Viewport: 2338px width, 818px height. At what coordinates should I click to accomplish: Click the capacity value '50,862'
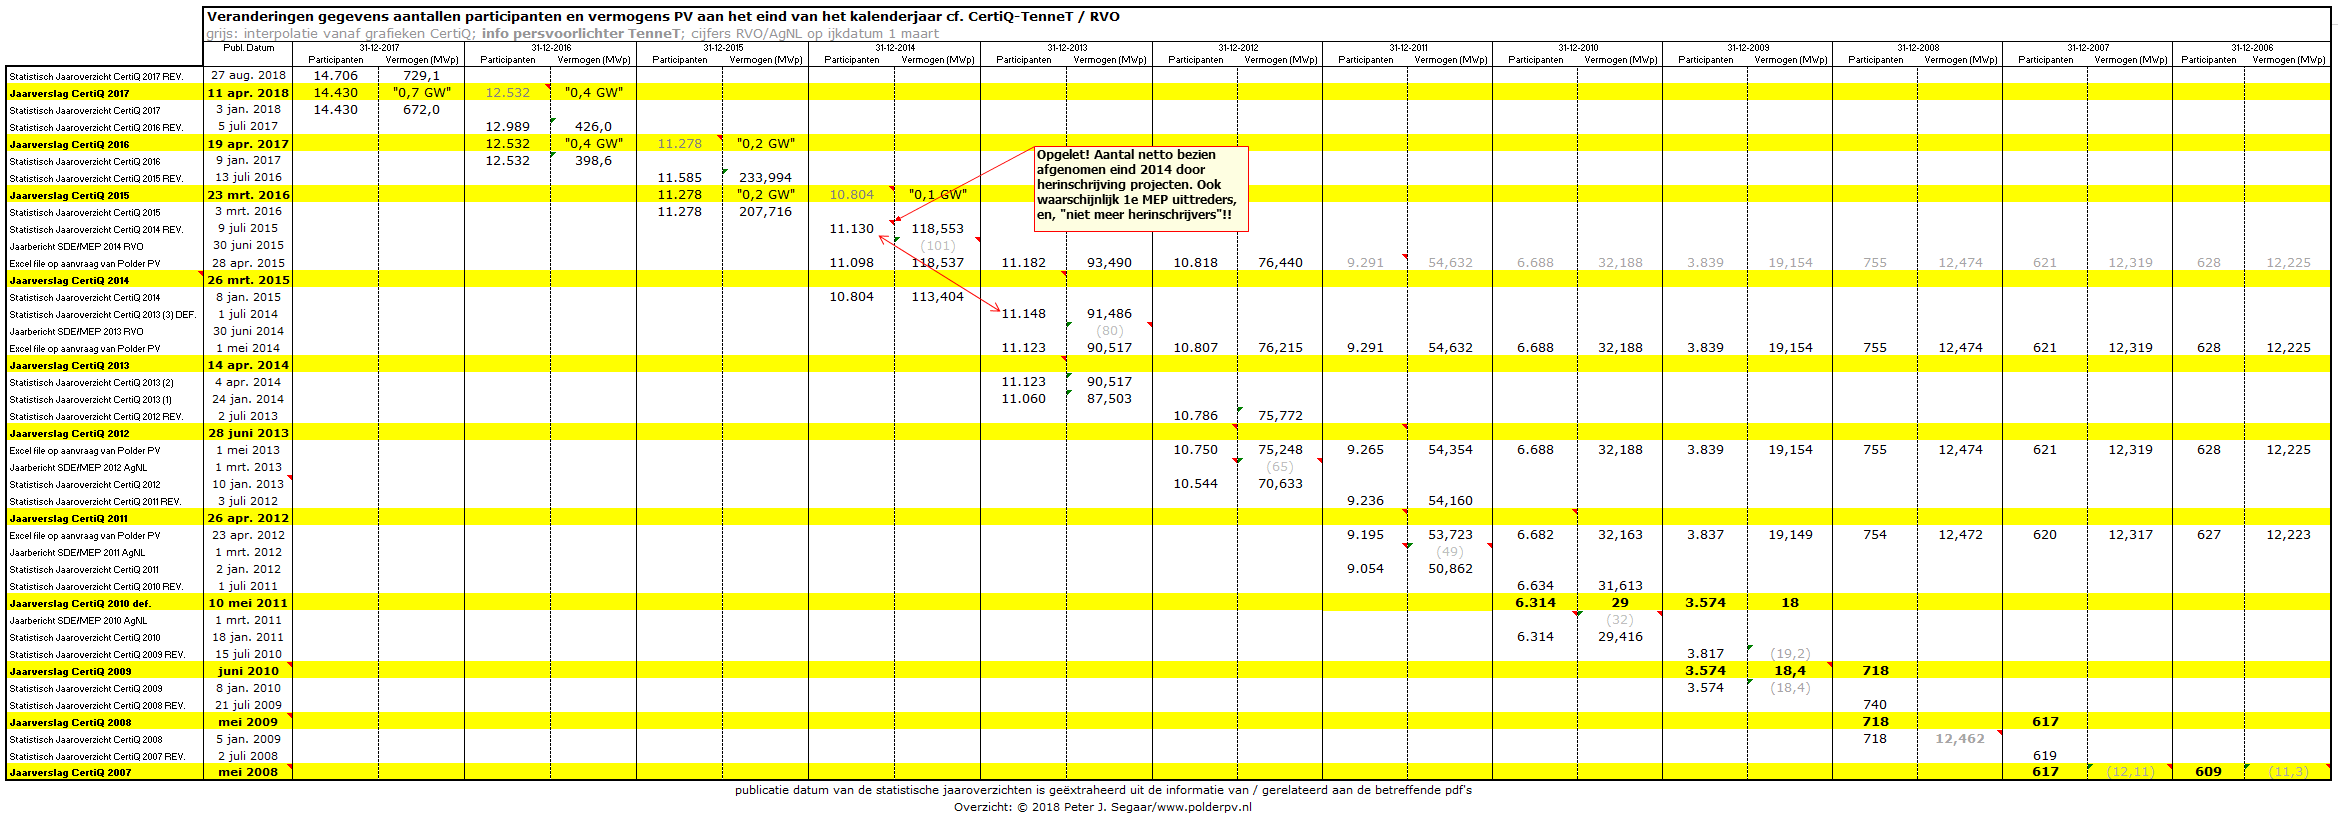click(1450, 569)
